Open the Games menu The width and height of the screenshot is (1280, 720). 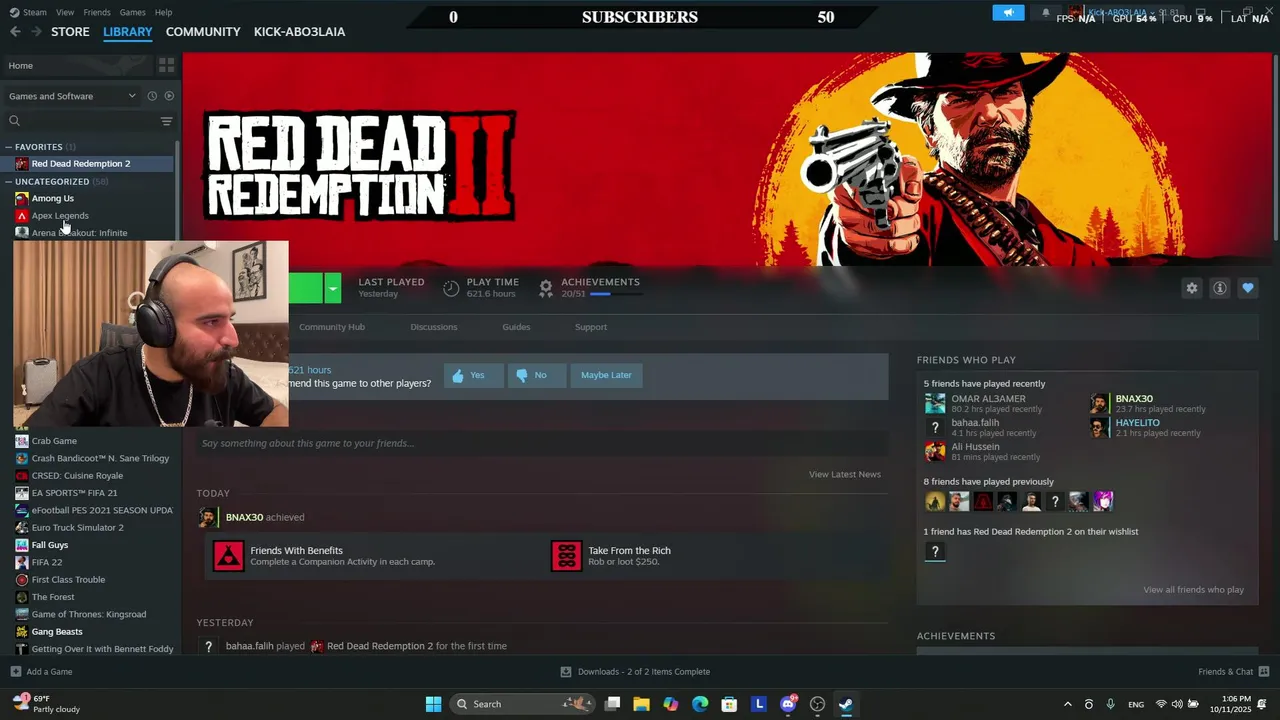tap(132, 12)
